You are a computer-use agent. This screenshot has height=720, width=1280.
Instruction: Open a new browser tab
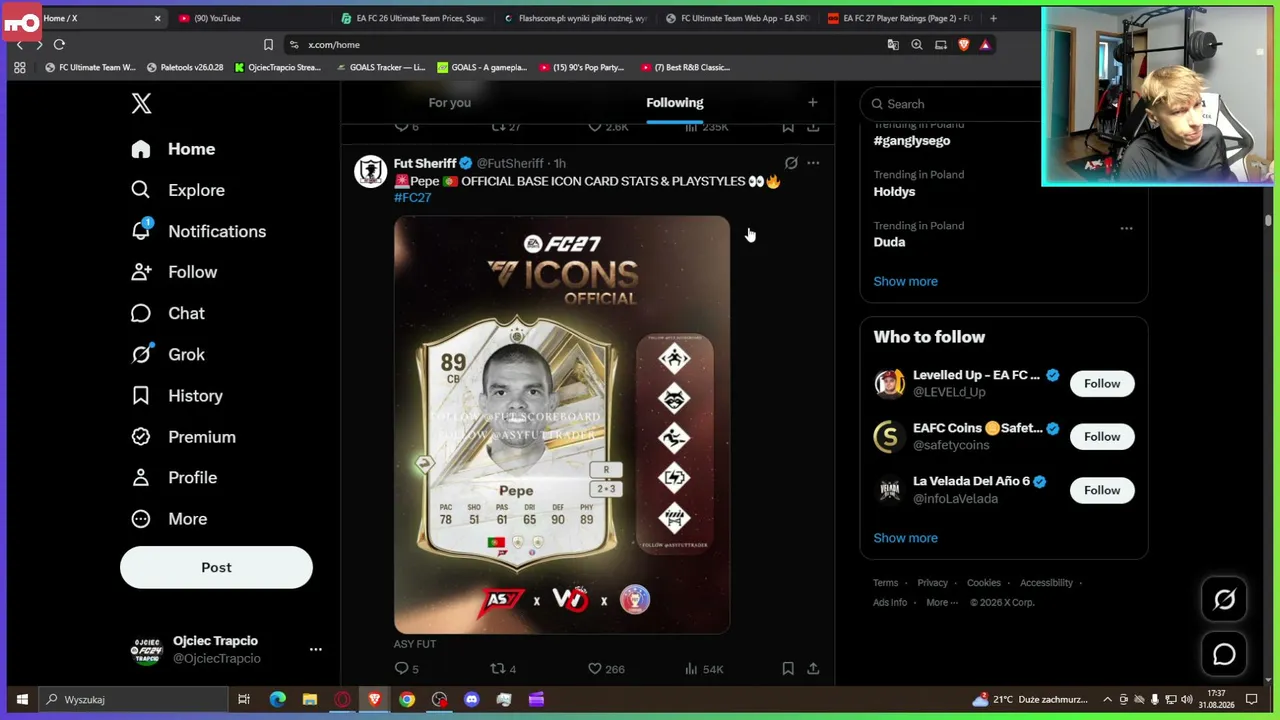[993, 18]
